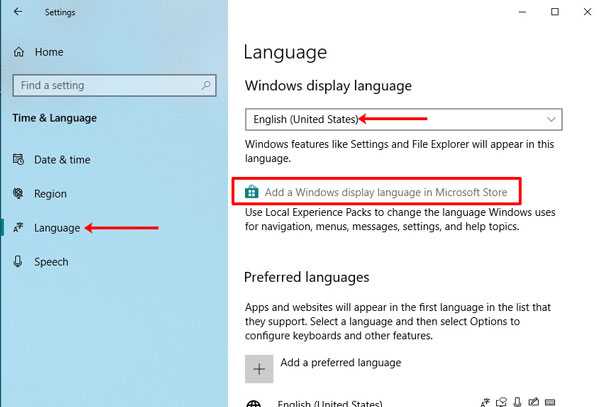The image size is (600, 407).
Task: Go back using the back arrow
Action: (18, 11)
